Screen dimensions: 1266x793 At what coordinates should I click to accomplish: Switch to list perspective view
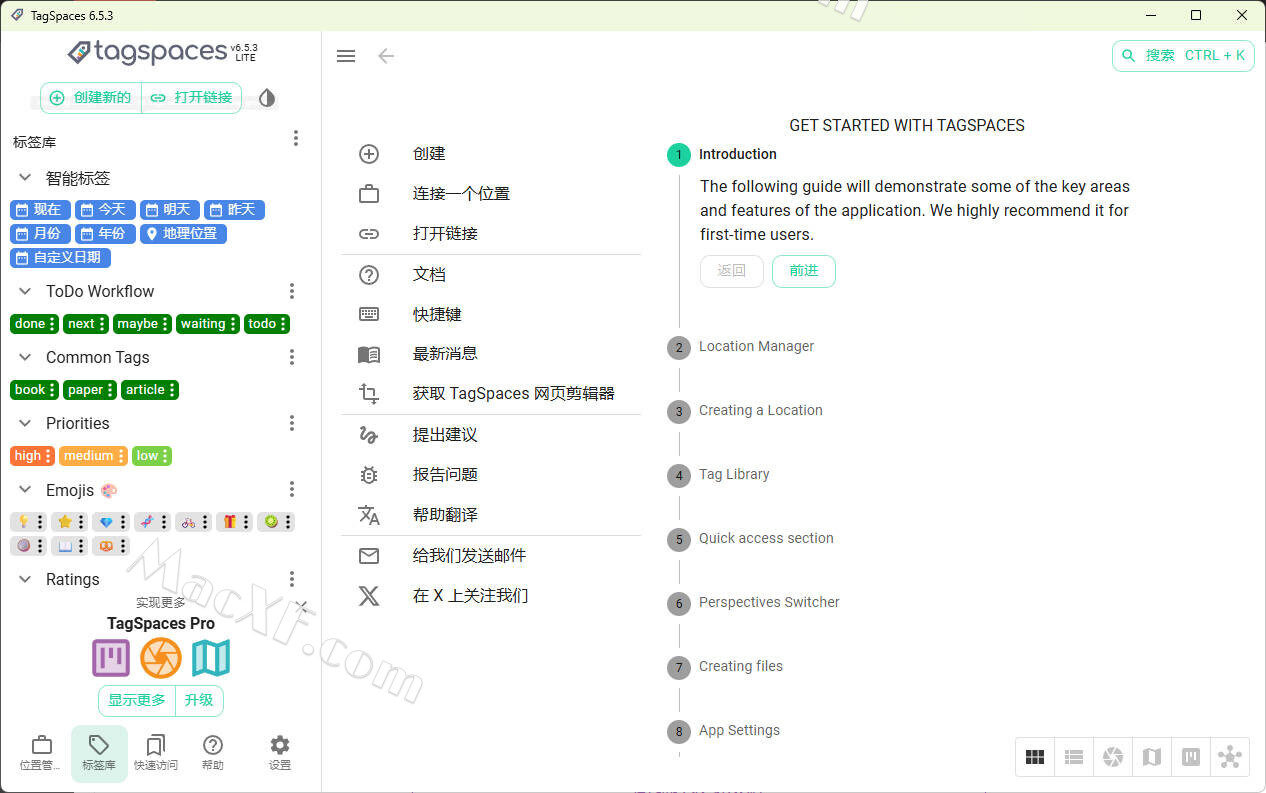tap(1074, 757)
